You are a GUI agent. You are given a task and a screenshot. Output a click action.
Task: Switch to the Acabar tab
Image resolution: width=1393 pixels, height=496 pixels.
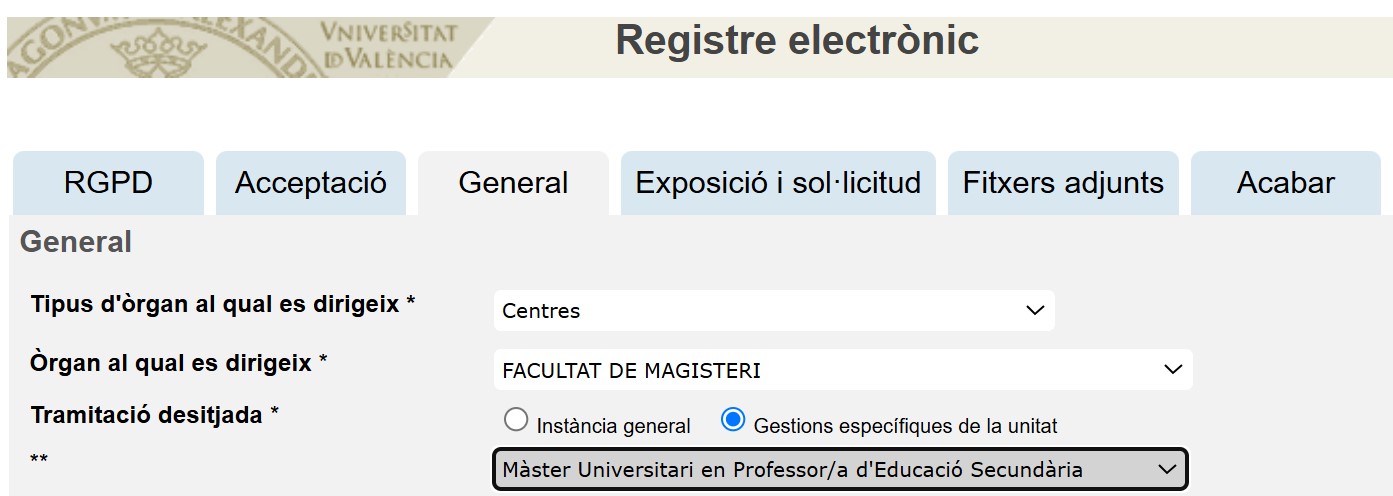pyautogui.click(x=1286, y=183)
